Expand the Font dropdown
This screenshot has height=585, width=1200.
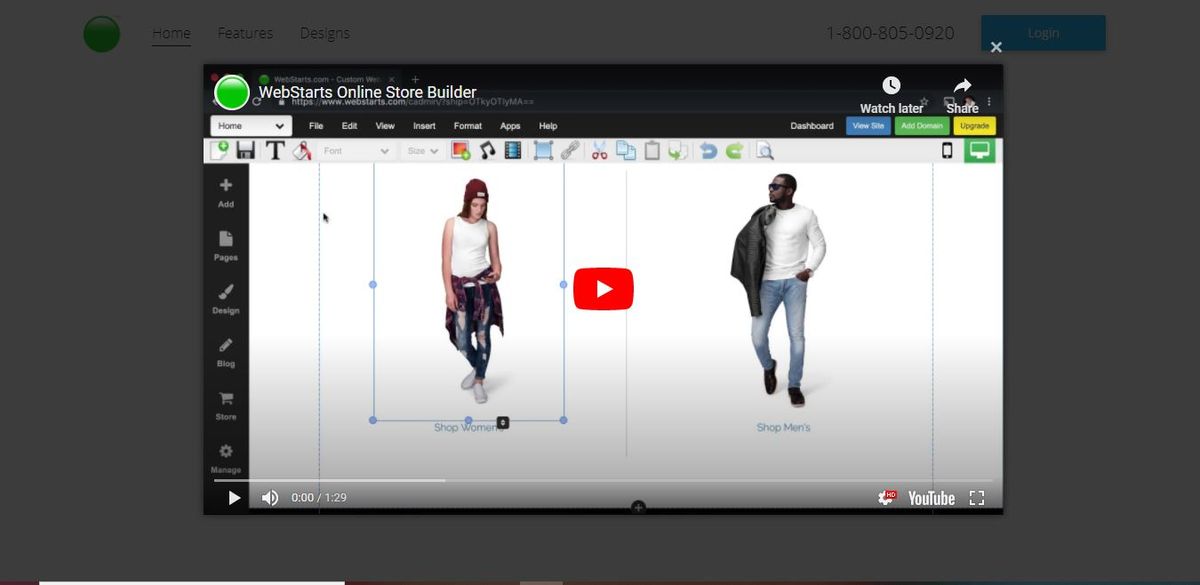[x=355, y=150]
